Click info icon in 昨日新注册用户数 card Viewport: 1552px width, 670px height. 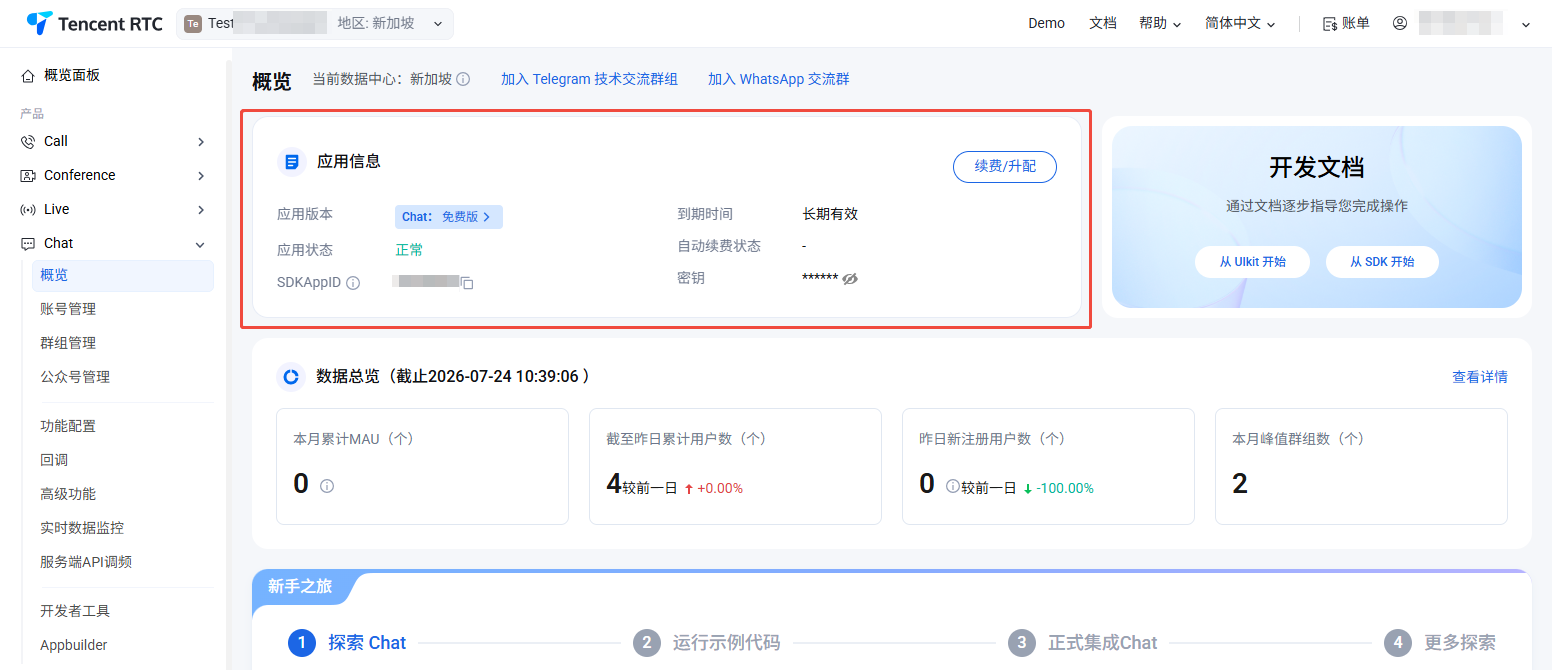point(953,486)
